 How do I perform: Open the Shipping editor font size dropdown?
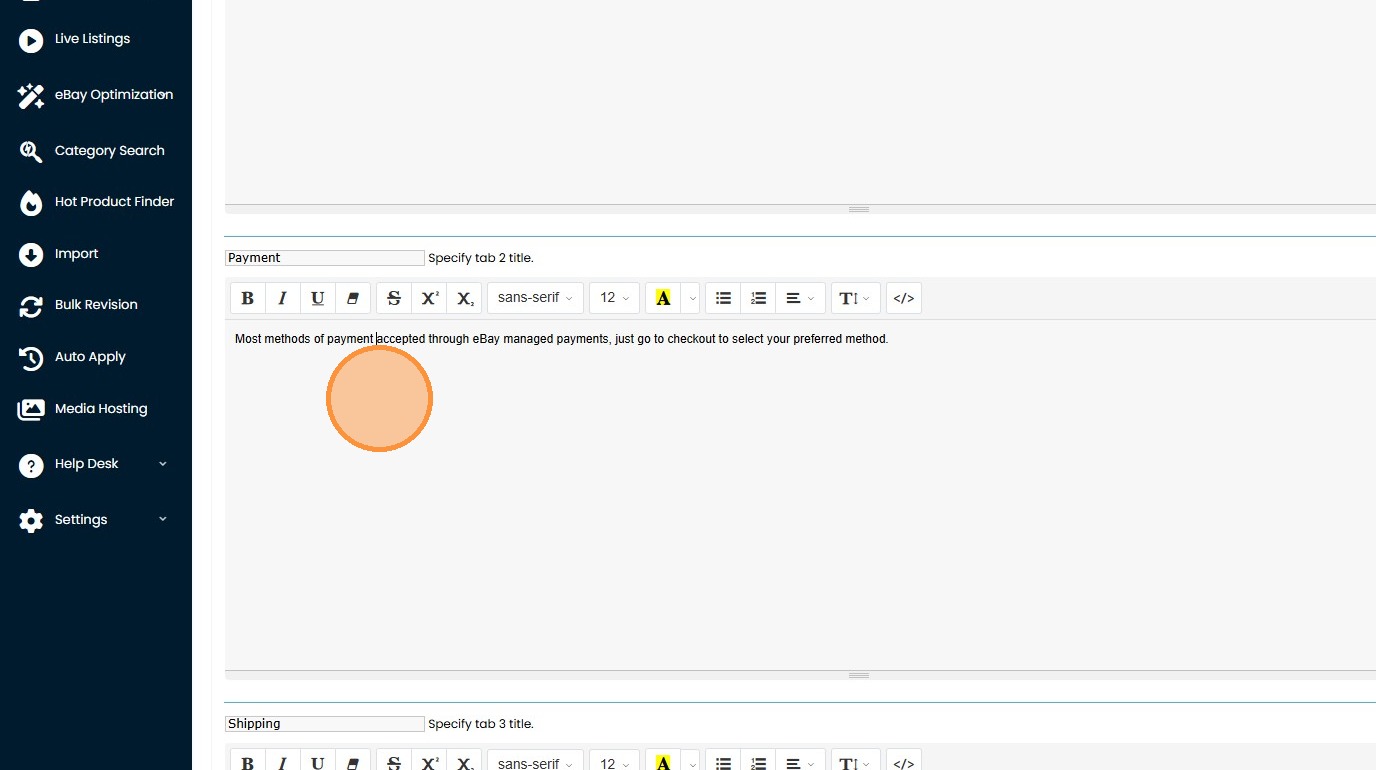click(x=614, y=763)
